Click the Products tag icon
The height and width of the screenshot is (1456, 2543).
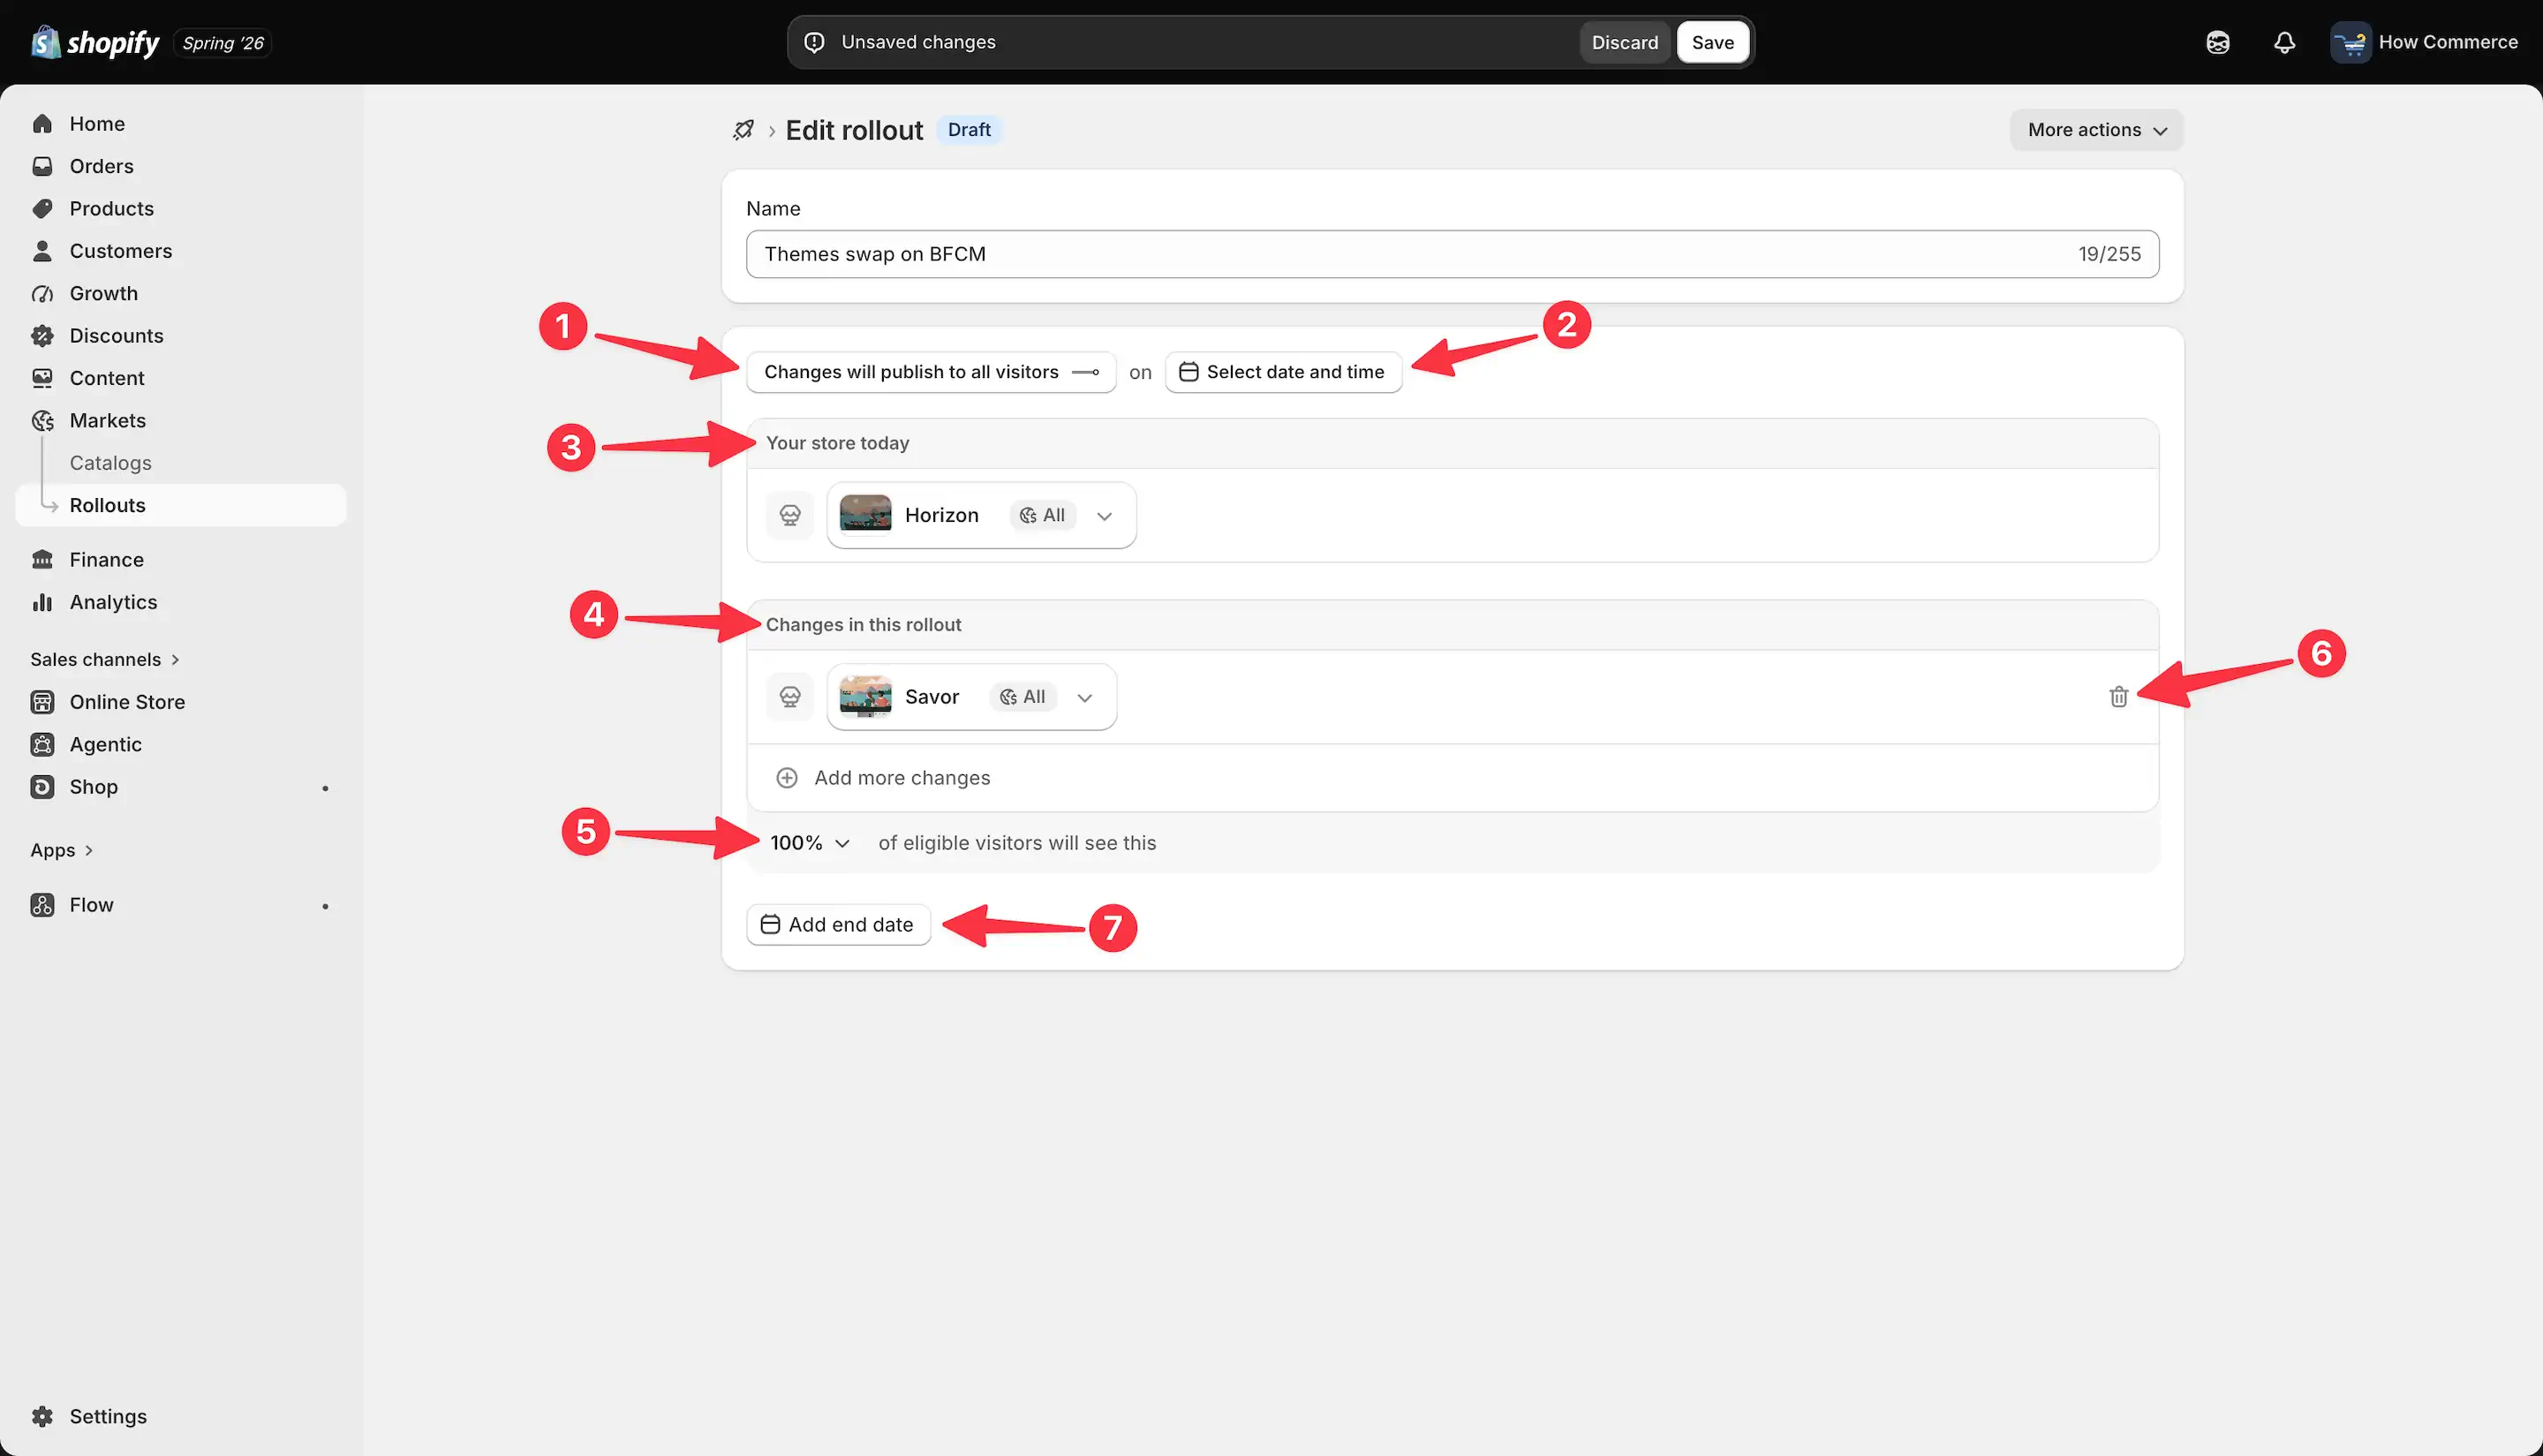[x=42, y=208]
